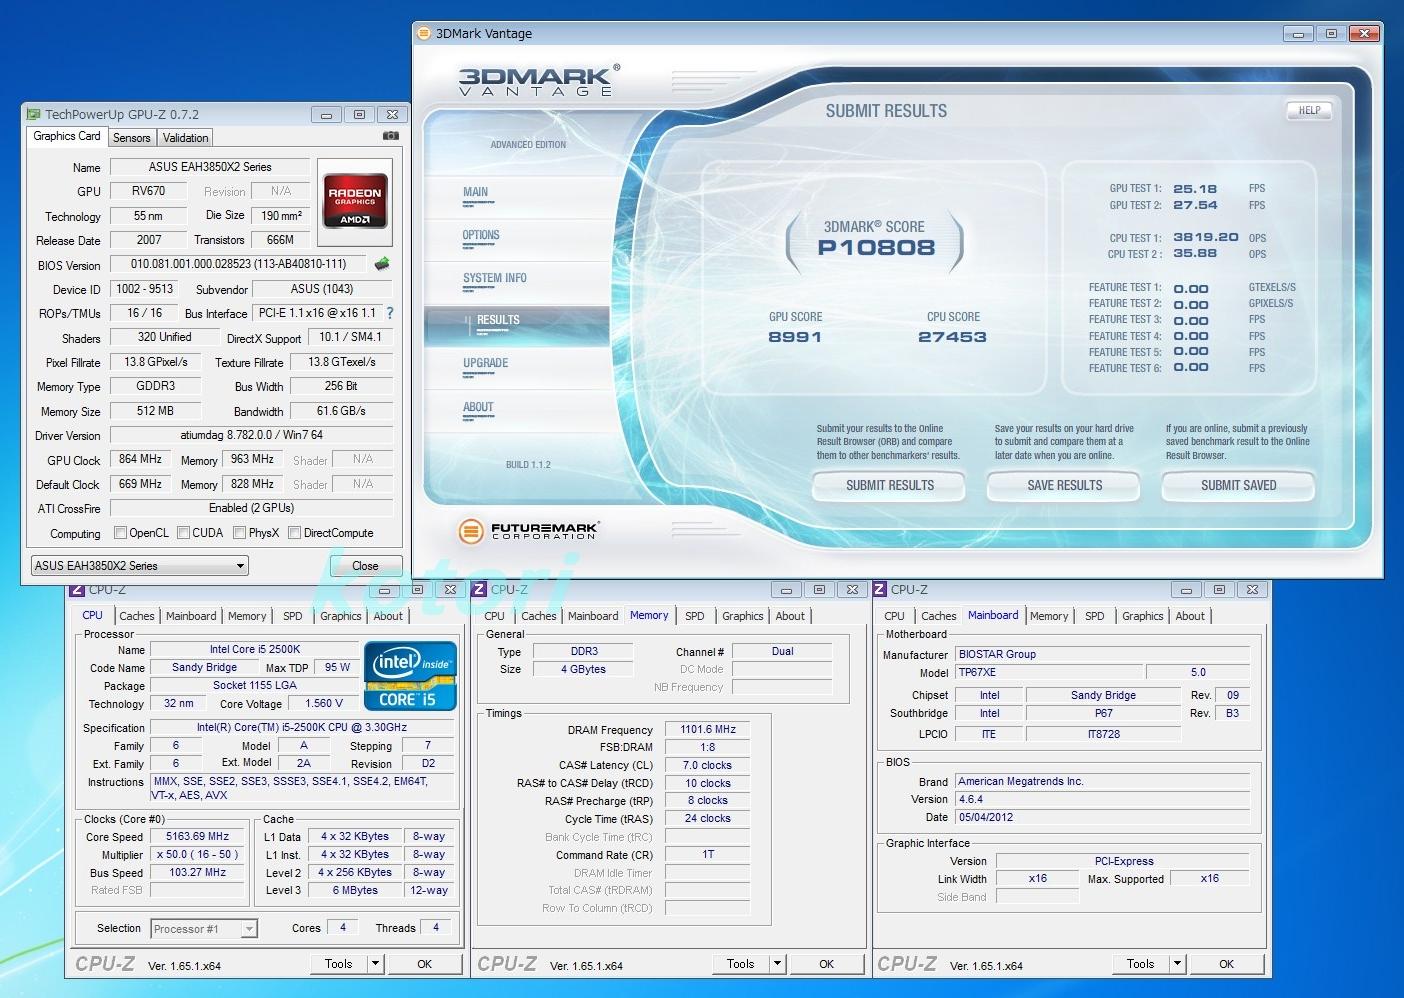Click OK in the CPU-Z CPU window
1404x998 pixels.
(x=425, y=964)
